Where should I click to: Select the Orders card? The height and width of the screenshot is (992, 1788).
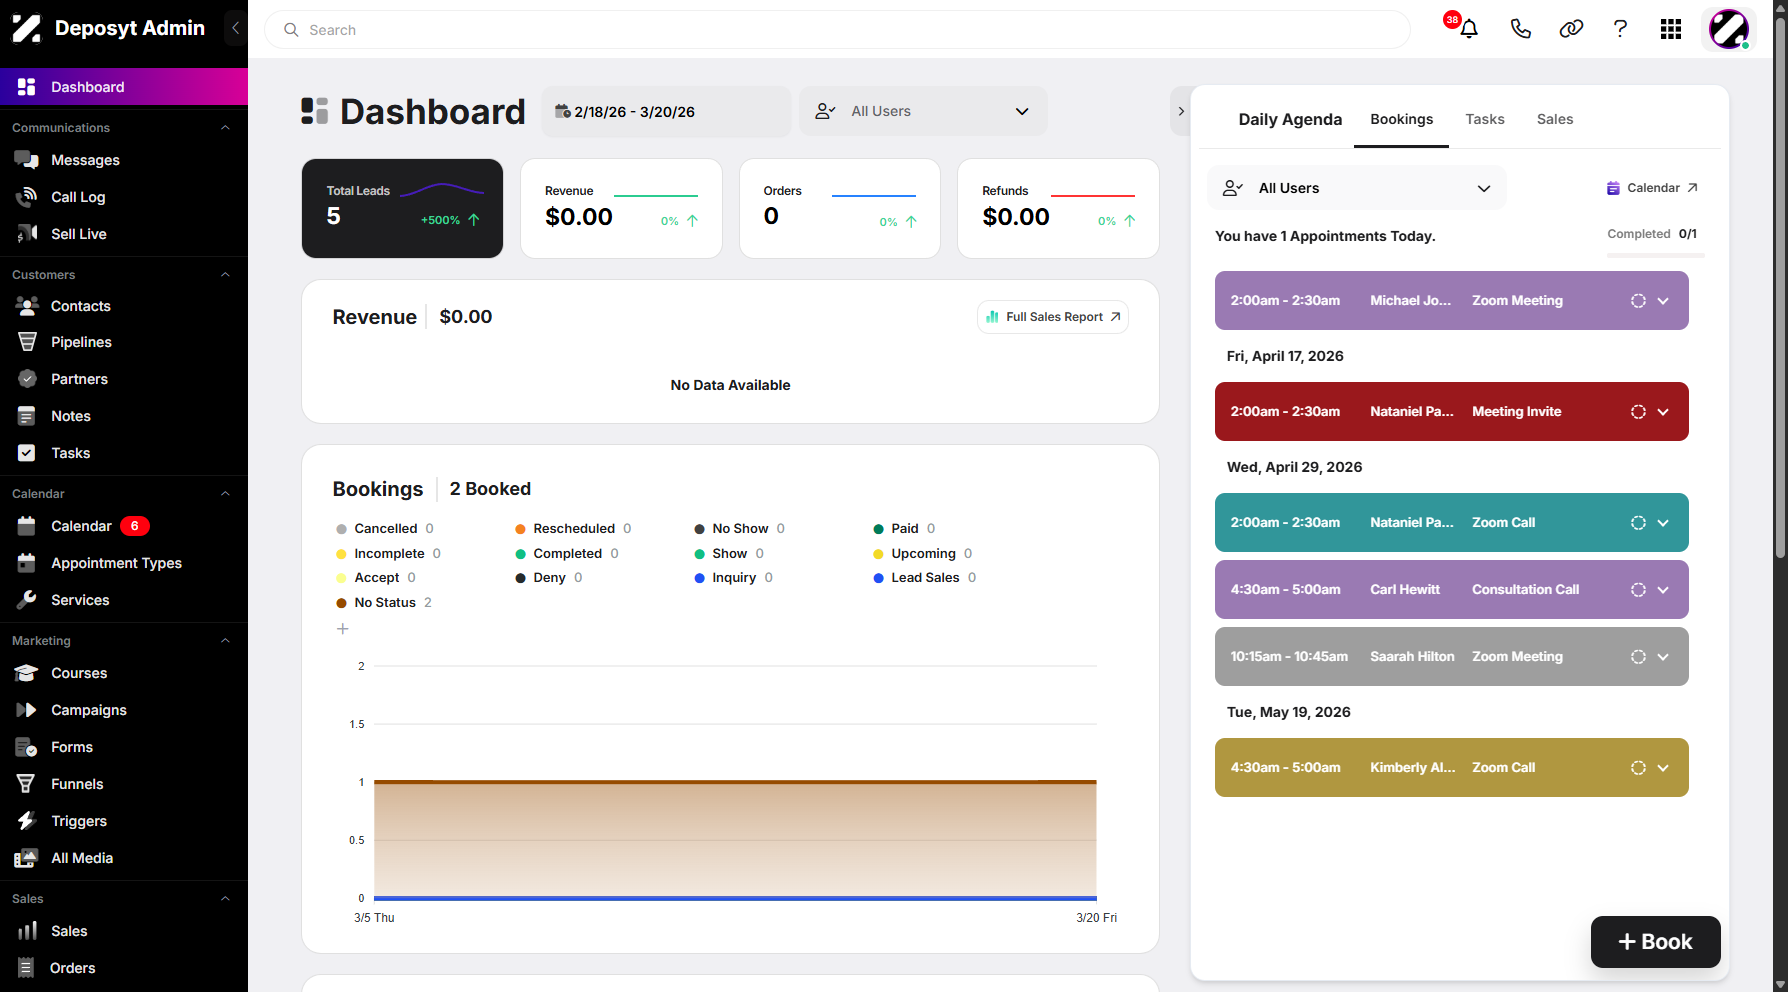839,208
